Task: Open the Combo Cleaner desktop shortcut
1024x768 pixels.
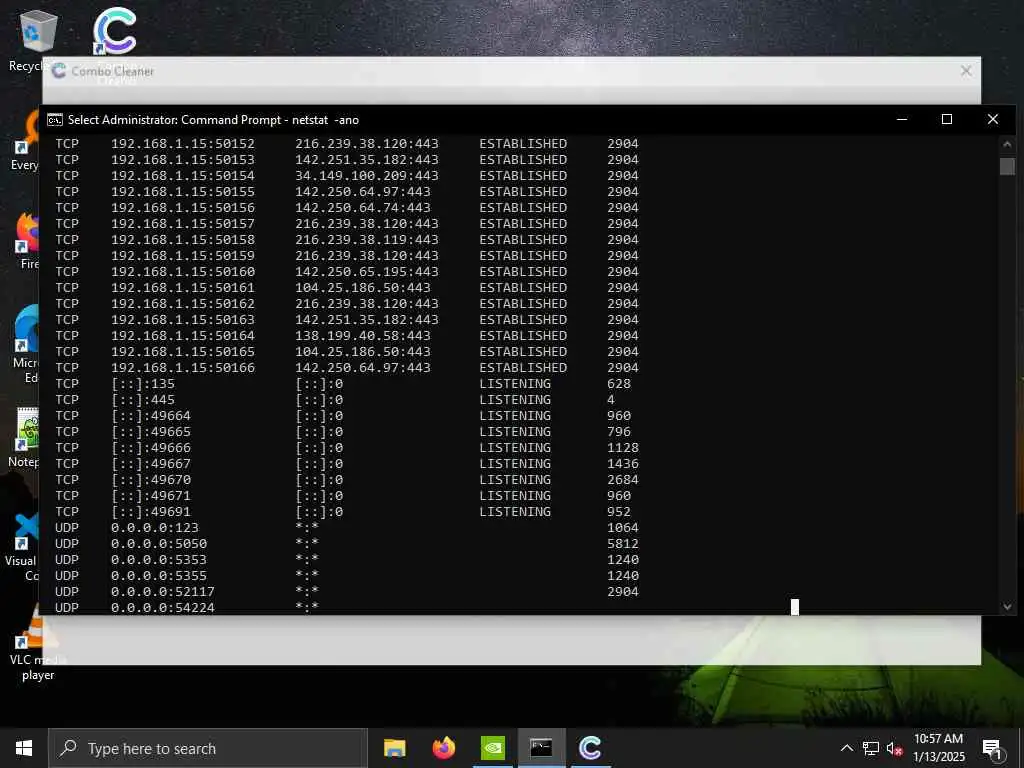Action: [114, 31]
